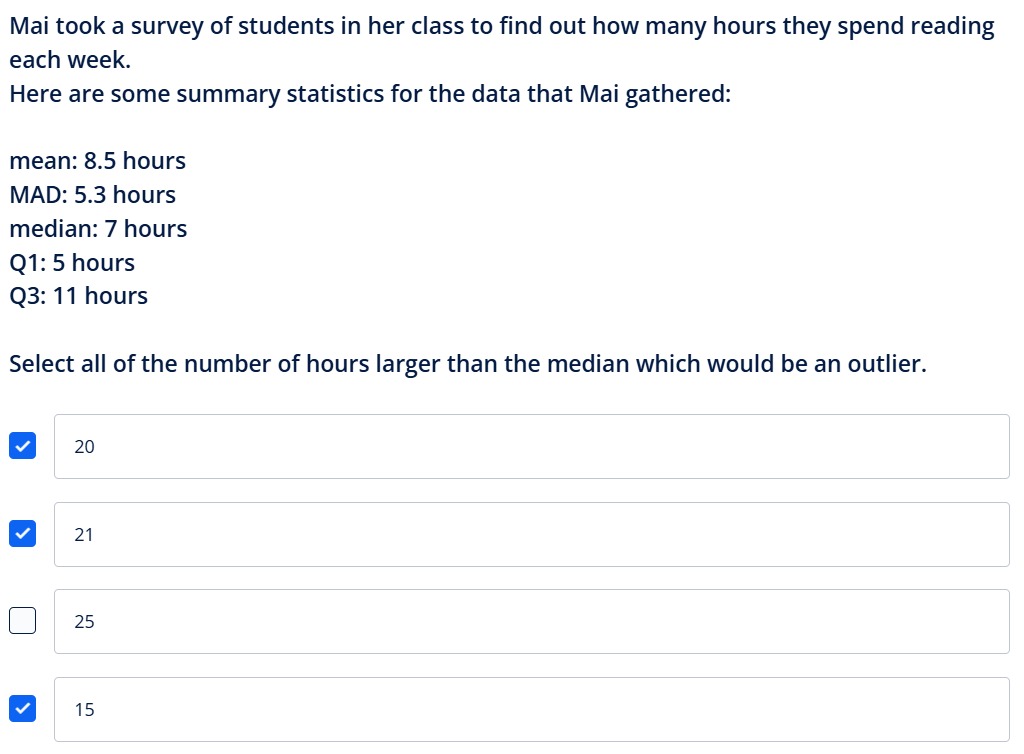Uncheck the checkbox next to 21
Viewport: 1024px width, 754px height.
(x=22, y=533)
